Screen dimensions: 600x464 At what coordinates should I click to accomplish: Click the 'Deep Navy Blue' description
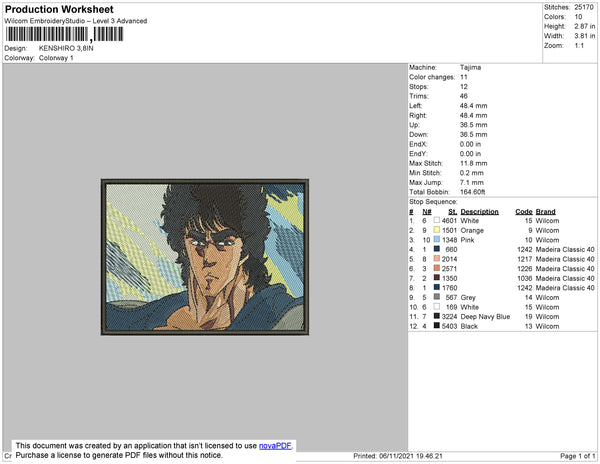click(x=485, y=317)
